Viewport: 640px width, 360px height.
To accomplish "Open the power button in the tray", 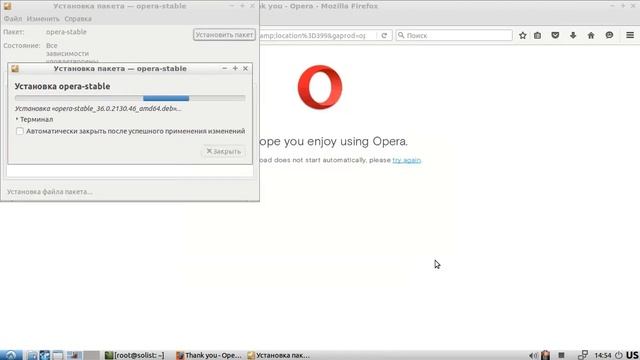I will coord(619,356).
